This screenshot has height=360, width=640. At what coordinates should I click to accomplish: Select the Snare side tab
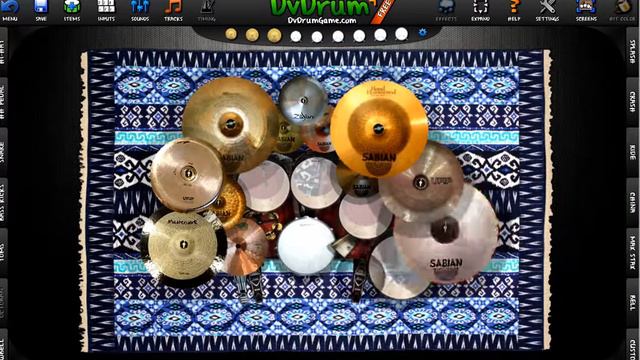(3, 152)
